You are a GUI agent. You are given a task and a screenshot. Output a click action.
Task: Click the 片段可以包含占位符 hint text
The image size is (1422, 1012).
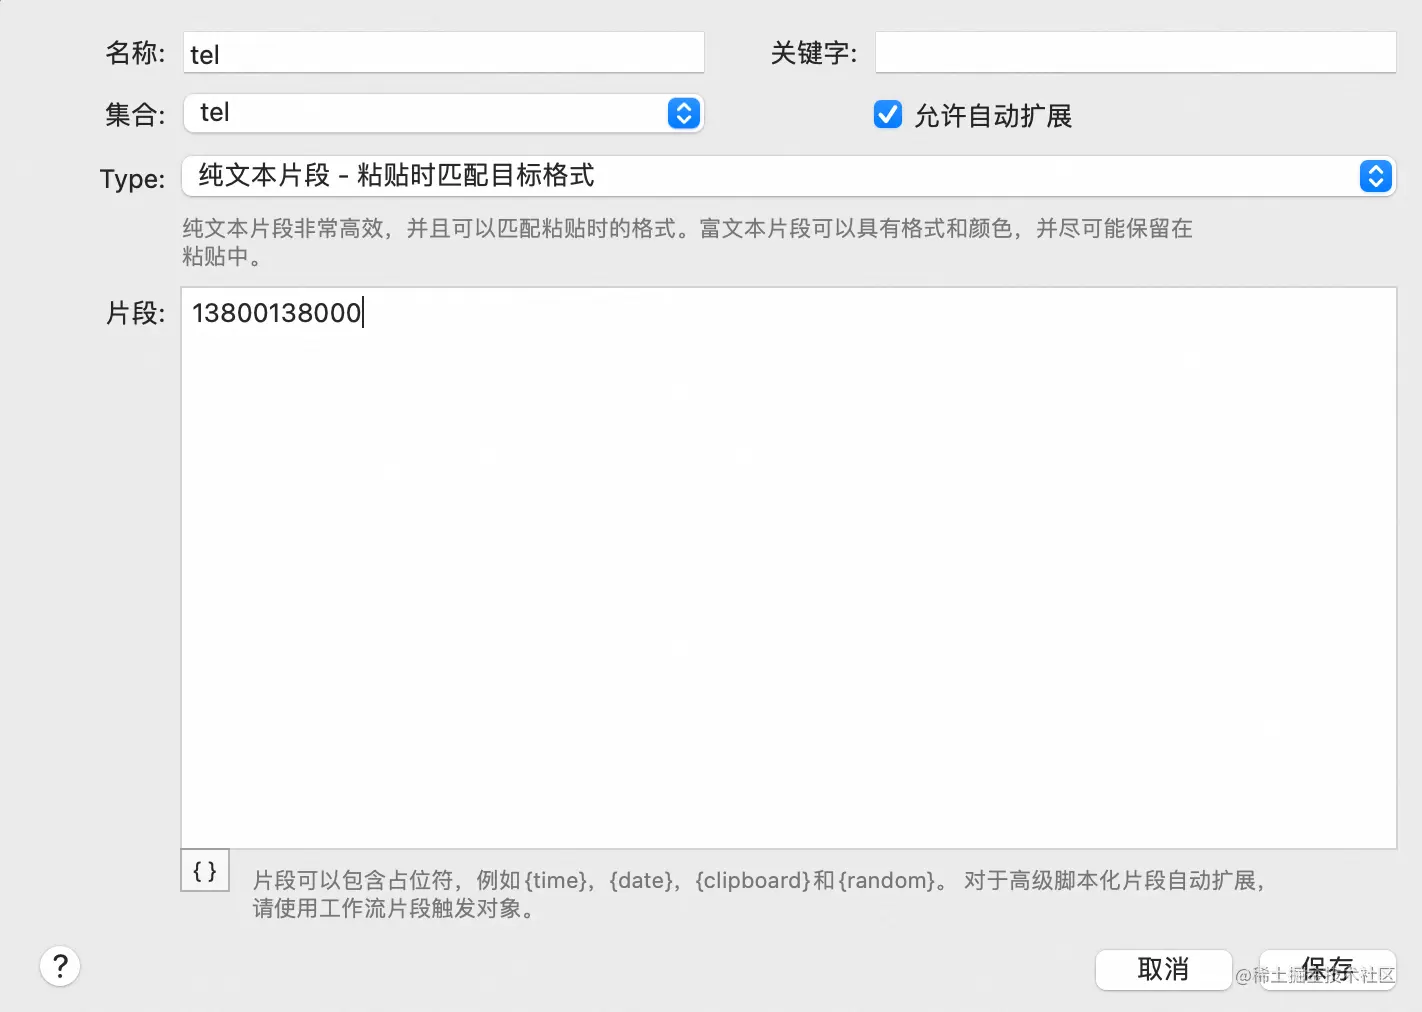tap(760, 894)
